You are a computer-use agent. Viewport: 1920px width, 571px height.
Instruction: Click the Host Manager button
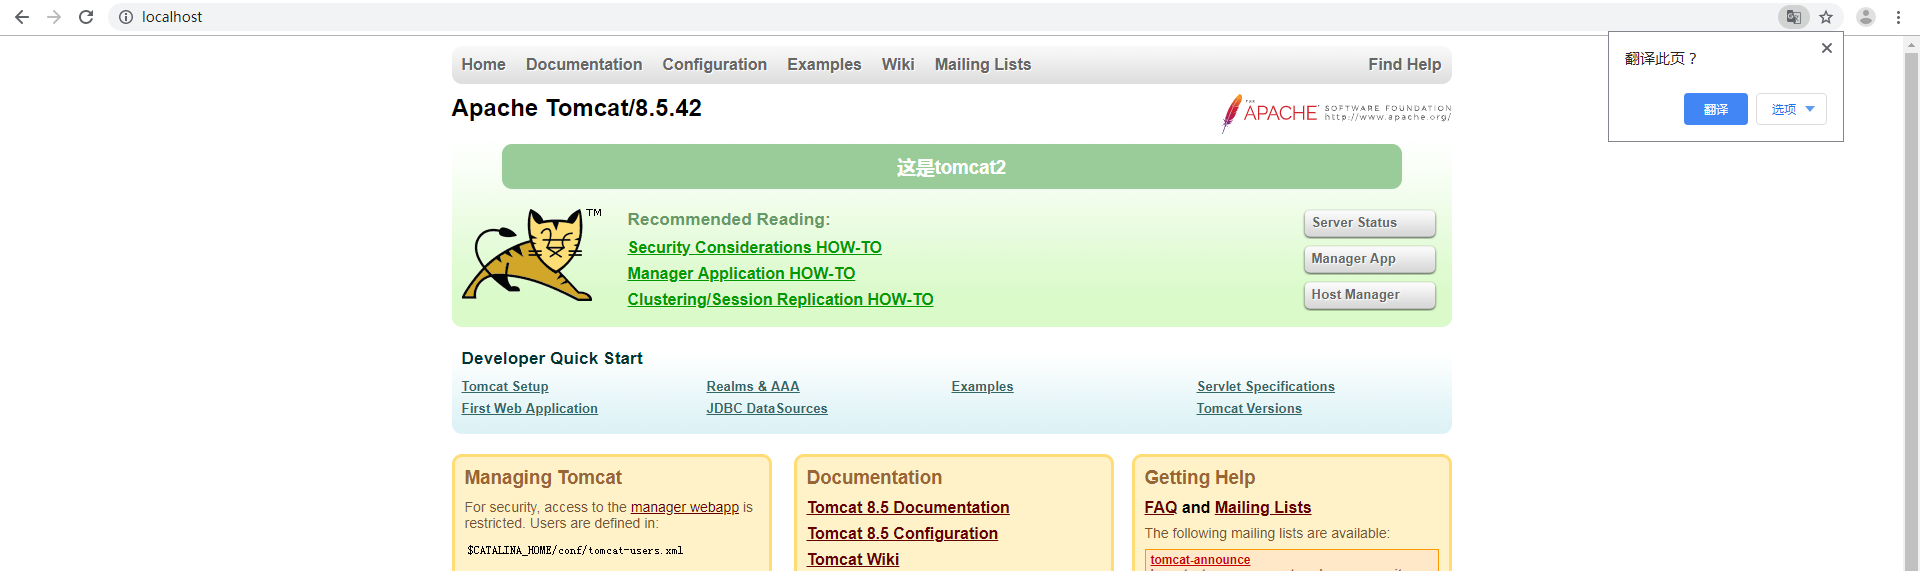click(x=1370, y=295)
